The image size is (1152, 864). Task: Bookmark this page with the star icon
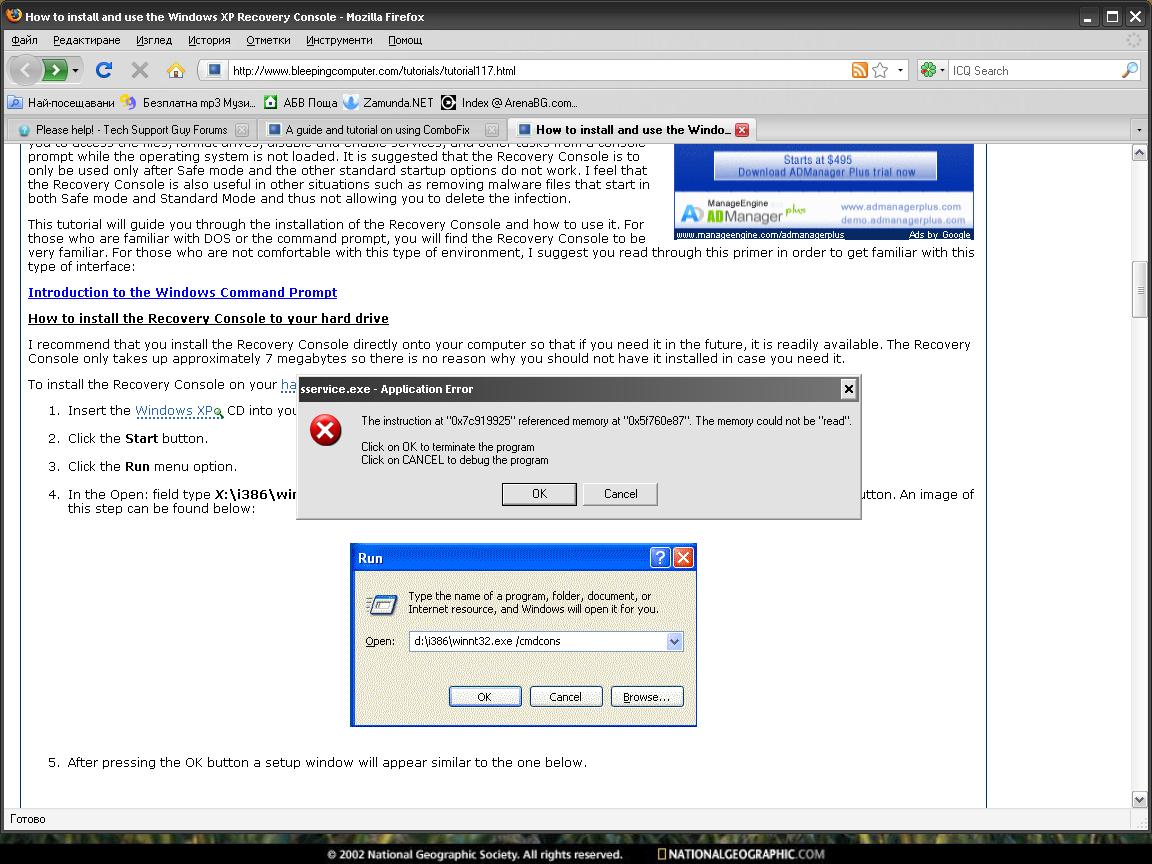tap(880, 70)
